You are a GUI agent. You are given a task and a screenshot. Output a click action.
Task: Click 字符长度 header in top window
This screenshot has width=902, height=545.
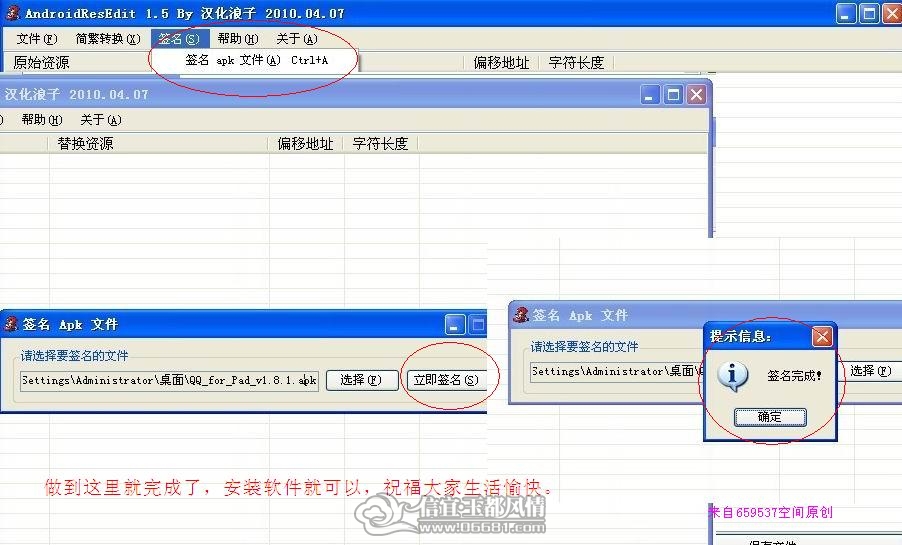[x=576, y=62]
